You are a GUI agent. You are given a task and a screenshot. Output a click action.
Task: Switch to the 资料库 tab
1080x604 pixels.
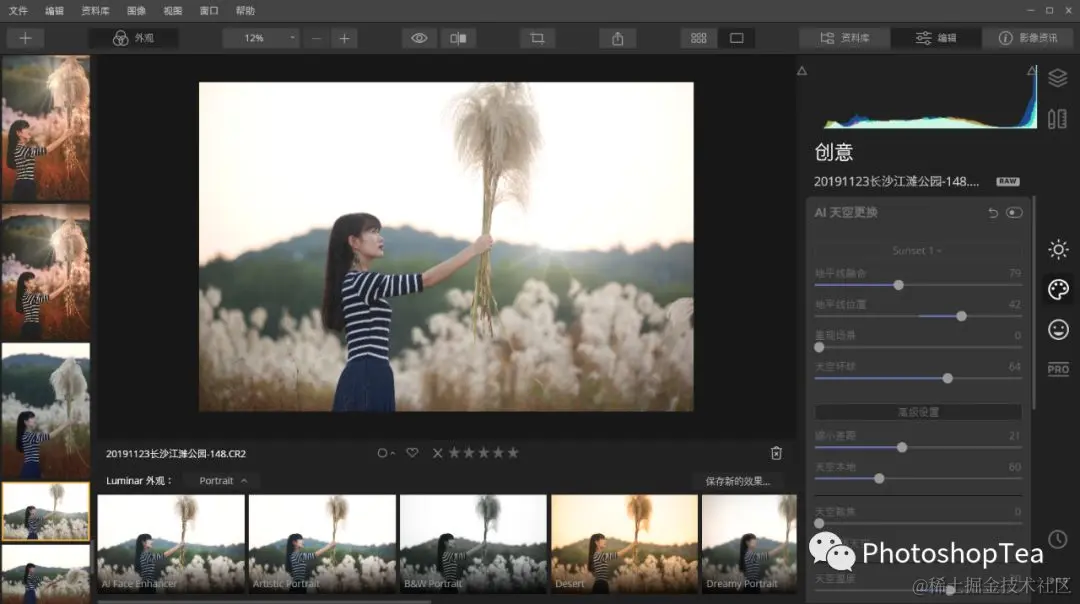(x=844, y=38)
